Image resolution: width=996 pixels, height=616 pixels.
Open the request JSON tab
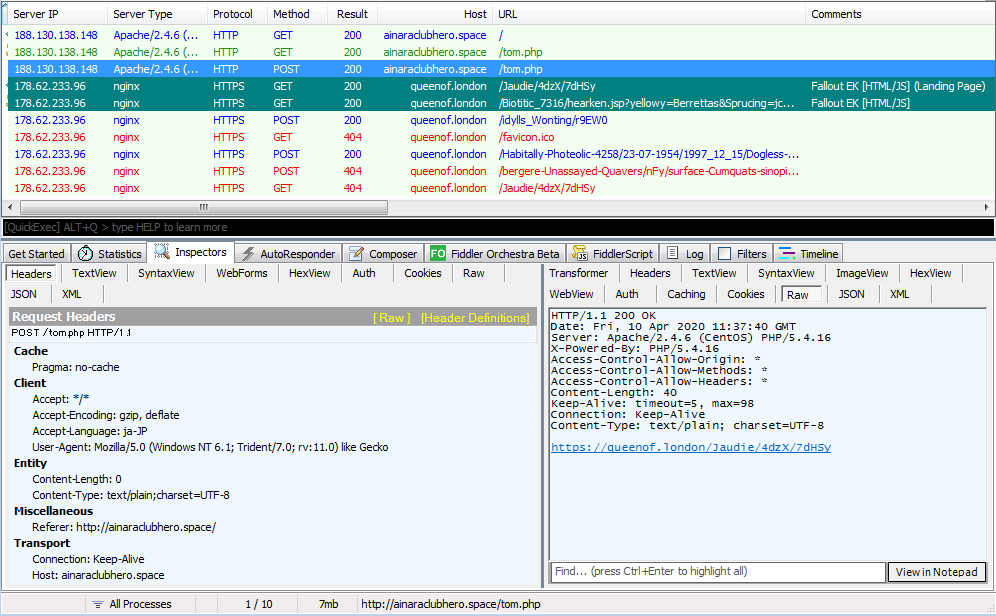point(24,294)
